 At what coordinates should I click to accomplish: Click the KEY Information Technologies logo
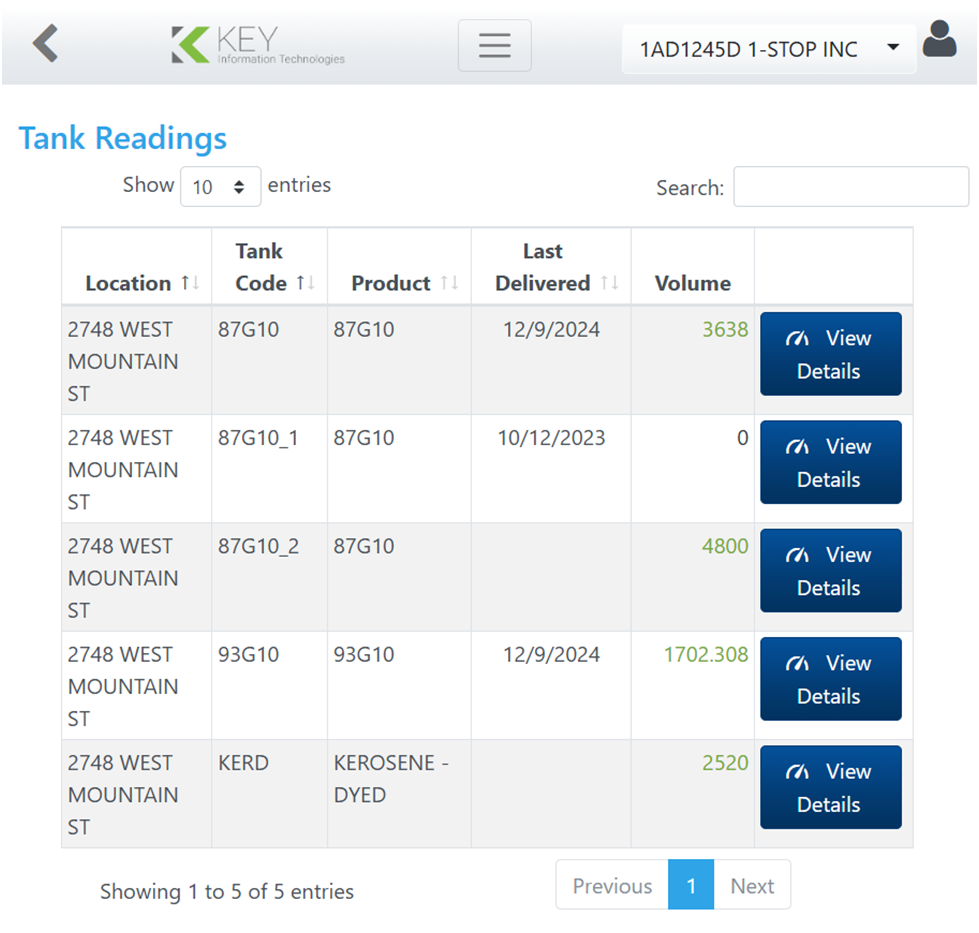click(x=258, y=45)
